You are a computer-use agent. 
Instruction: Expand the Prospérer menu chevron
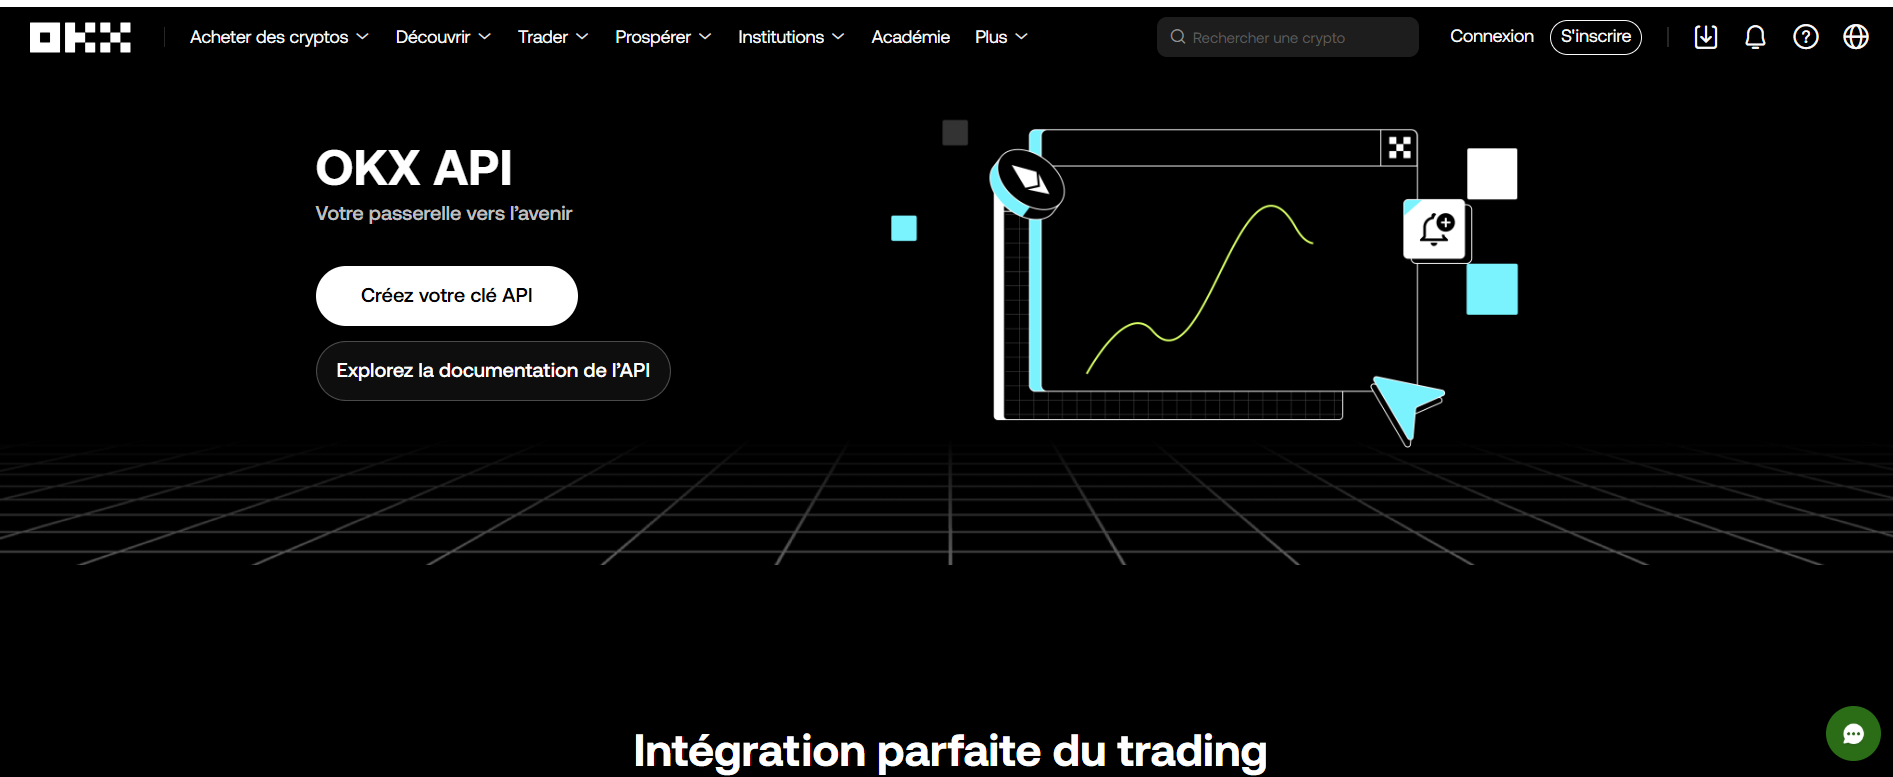click(705, 37)
